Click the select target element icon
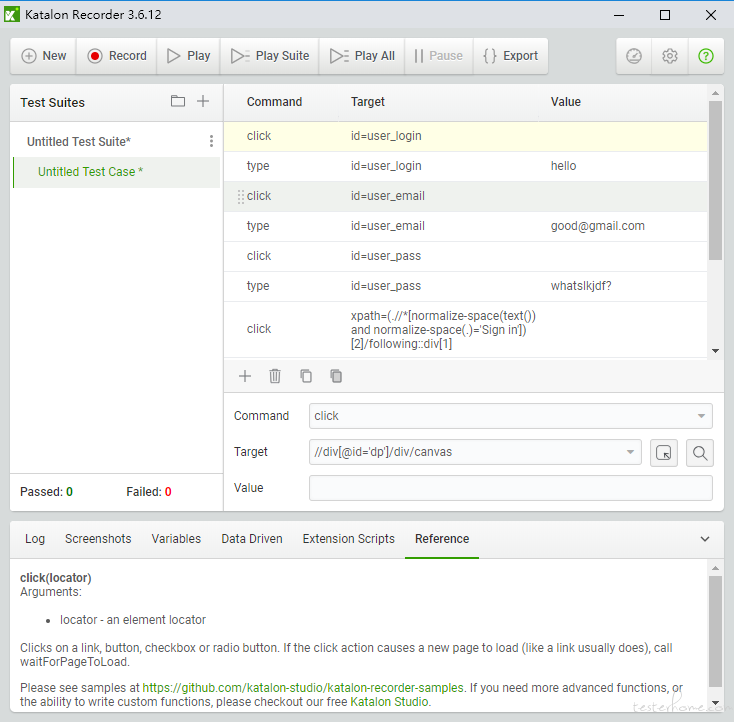Image resolution: width=734 pixels, height=722 pixels. point(664,453)
